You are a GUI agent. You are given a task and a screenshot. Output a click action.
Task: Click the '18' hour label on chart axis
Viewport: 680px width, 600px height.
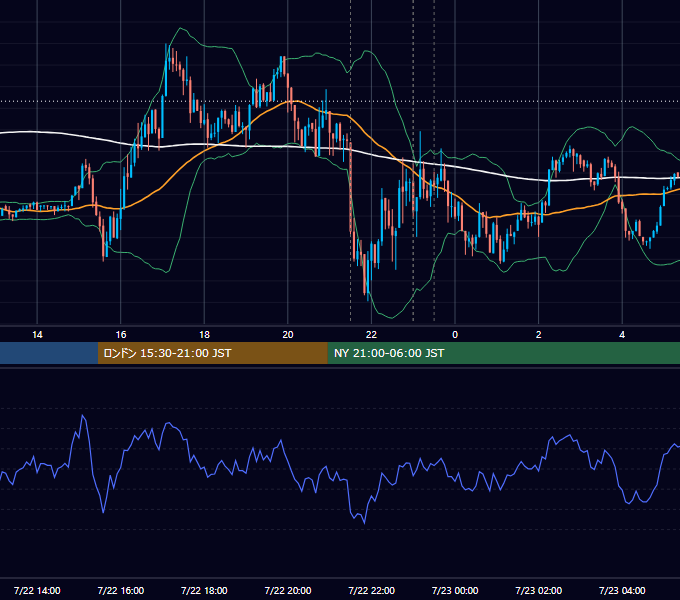[x=204, y=335]
